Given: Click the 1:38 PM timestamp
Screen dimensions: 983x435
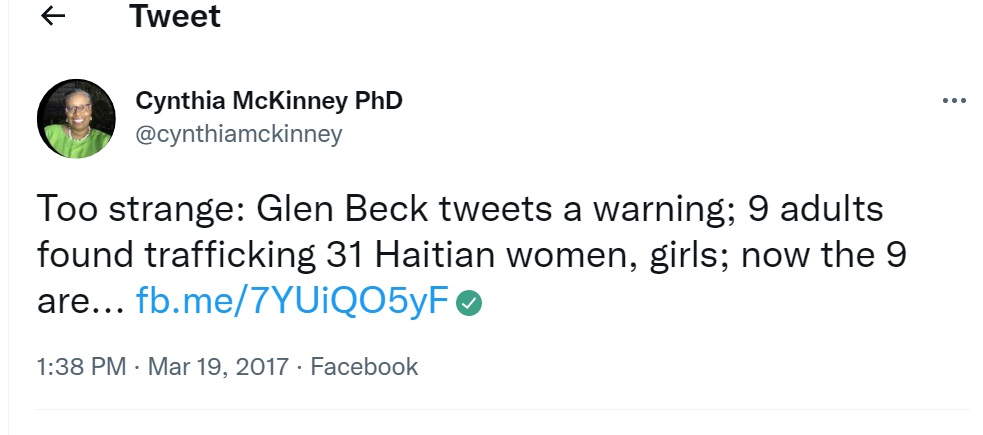Looking at the screenshot, I should (x=80, y=367).
